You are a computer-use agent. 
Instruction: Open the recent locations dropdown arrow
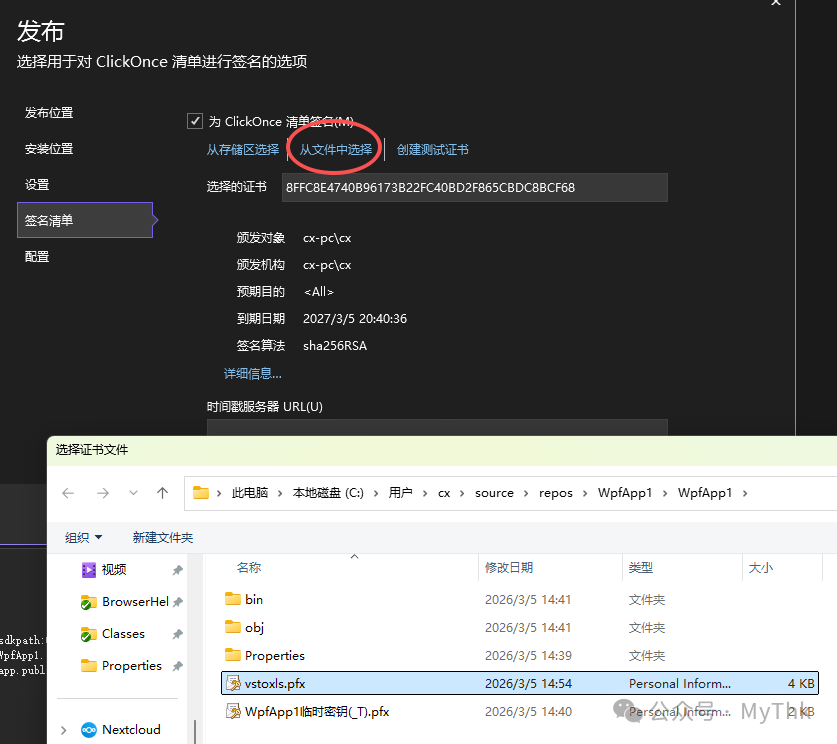point(133,493)
